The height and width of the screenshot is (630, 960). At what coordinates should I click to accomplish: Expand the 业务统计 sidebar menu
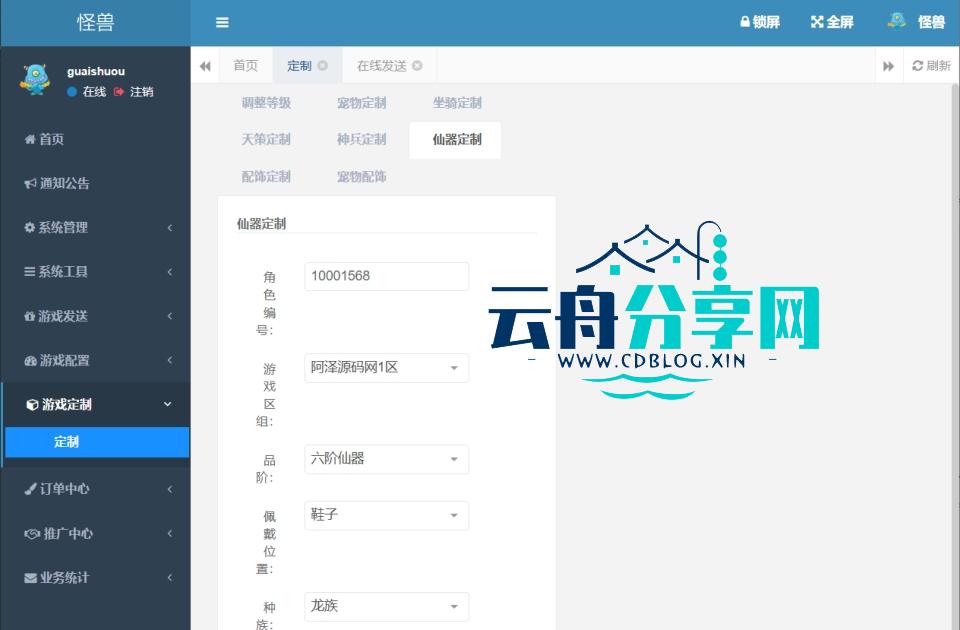[x=95, y=577]
